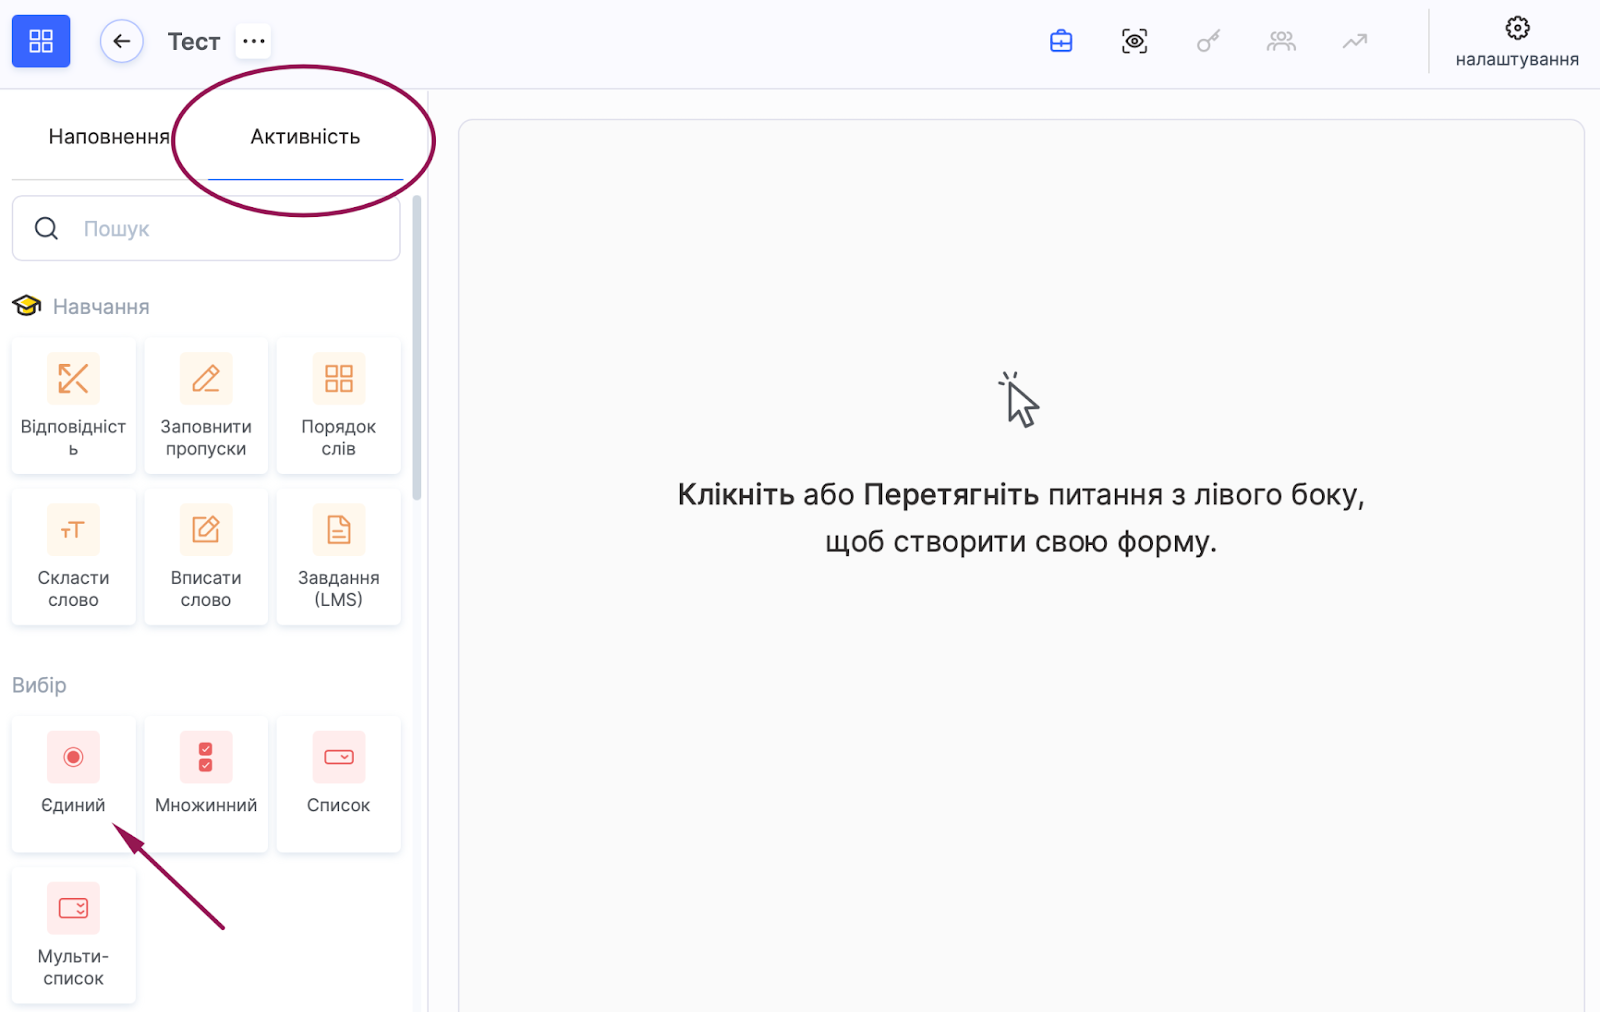Add an Єдиний single-choice question

point(73,782)
